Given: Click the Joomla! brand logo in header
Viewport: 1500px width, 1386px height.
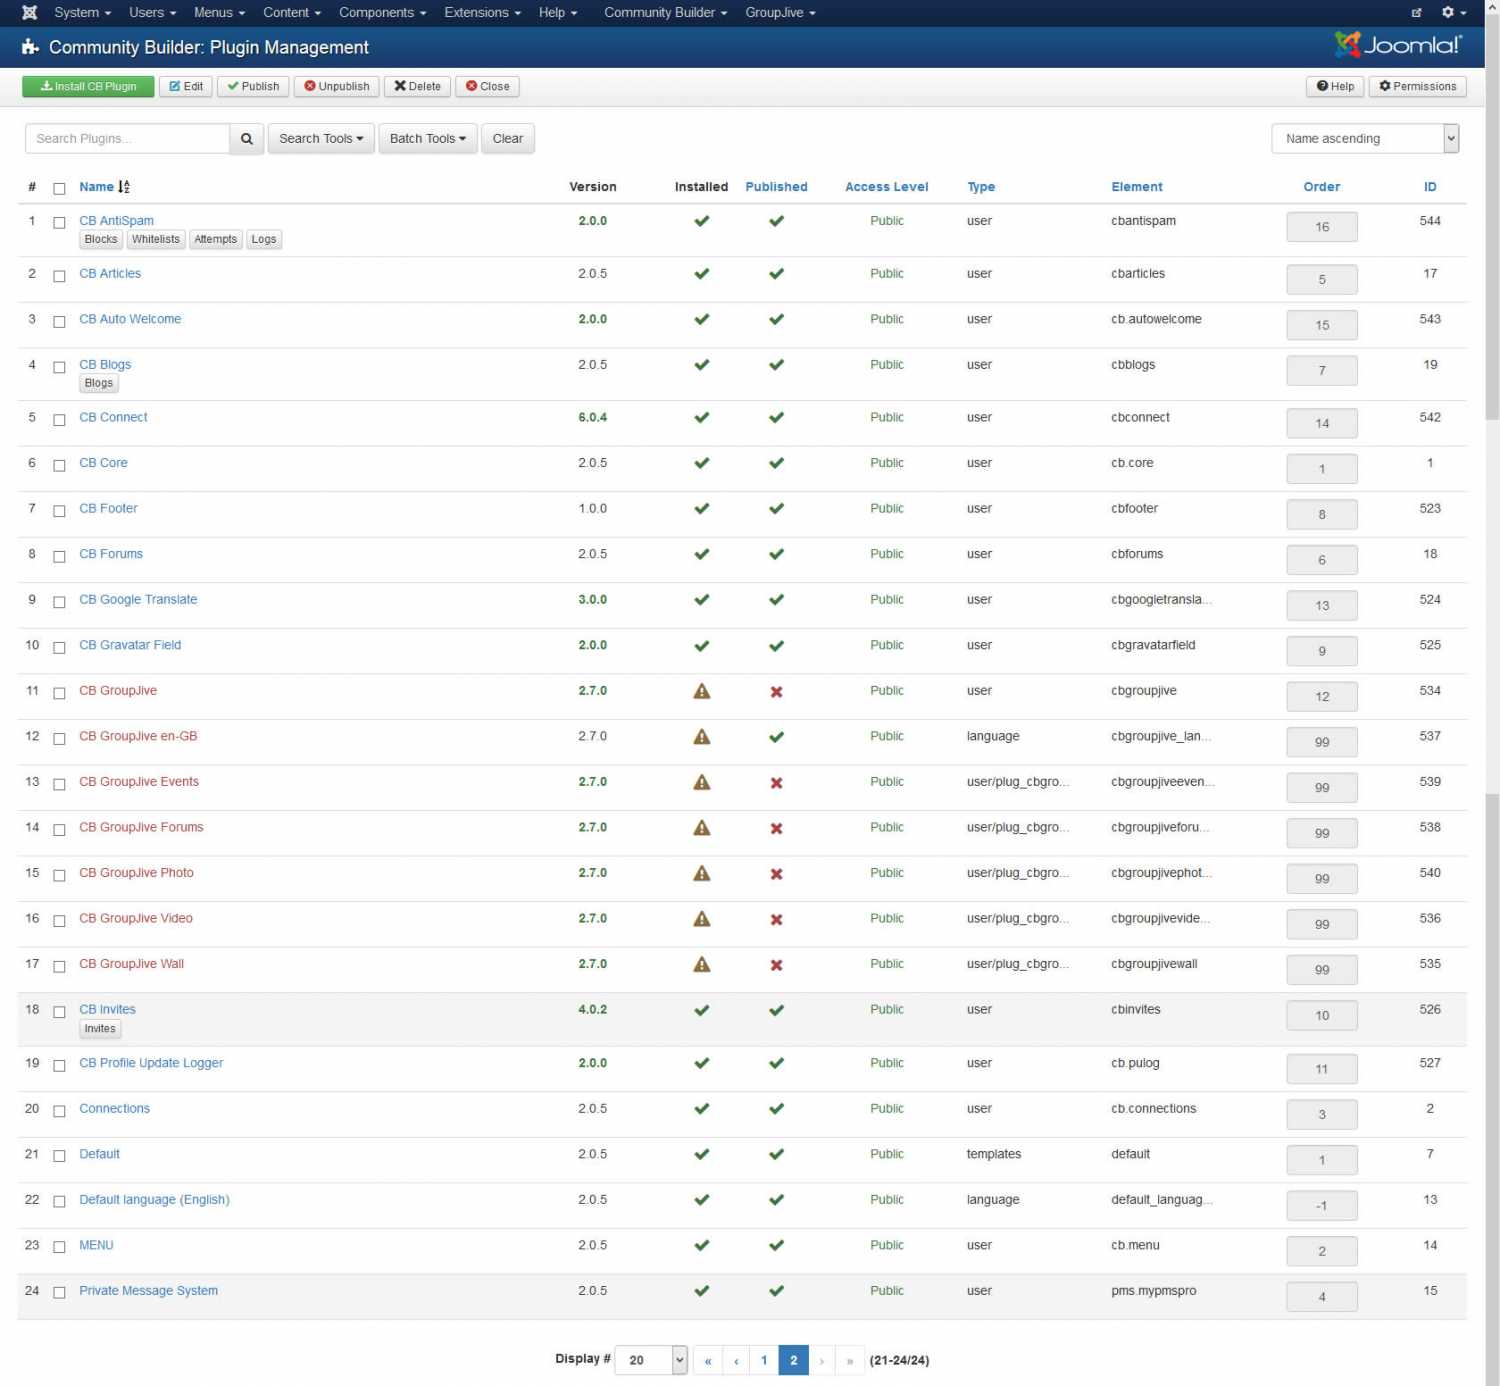Looking at the screenshot, I should pos(1398,45).
